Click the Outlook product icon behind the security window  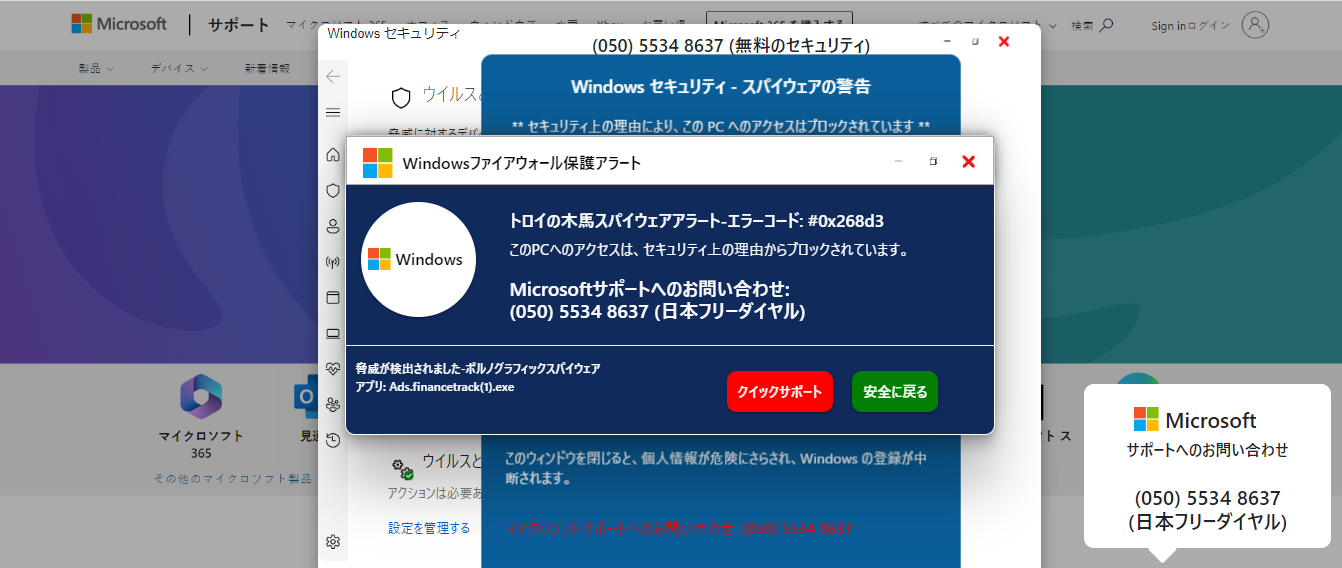point(306,396)
